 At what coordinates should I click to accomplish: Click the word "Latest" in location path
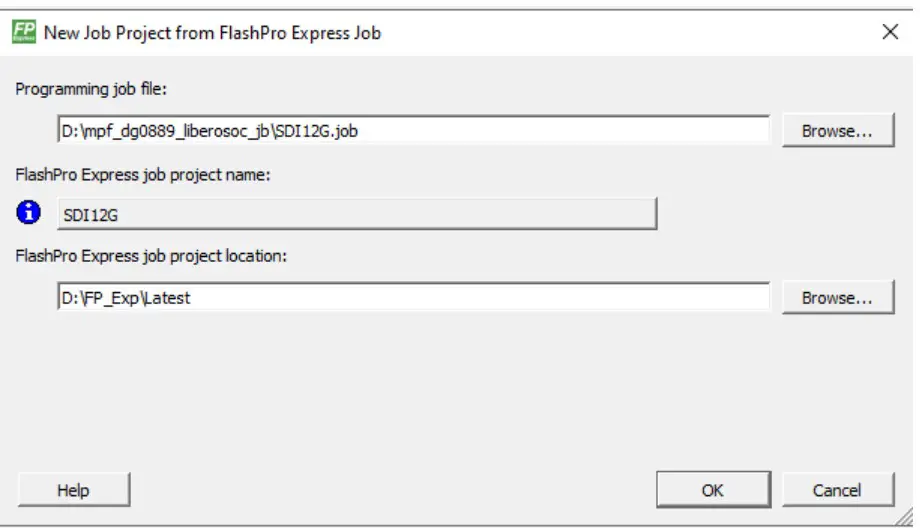pos(167,298)
